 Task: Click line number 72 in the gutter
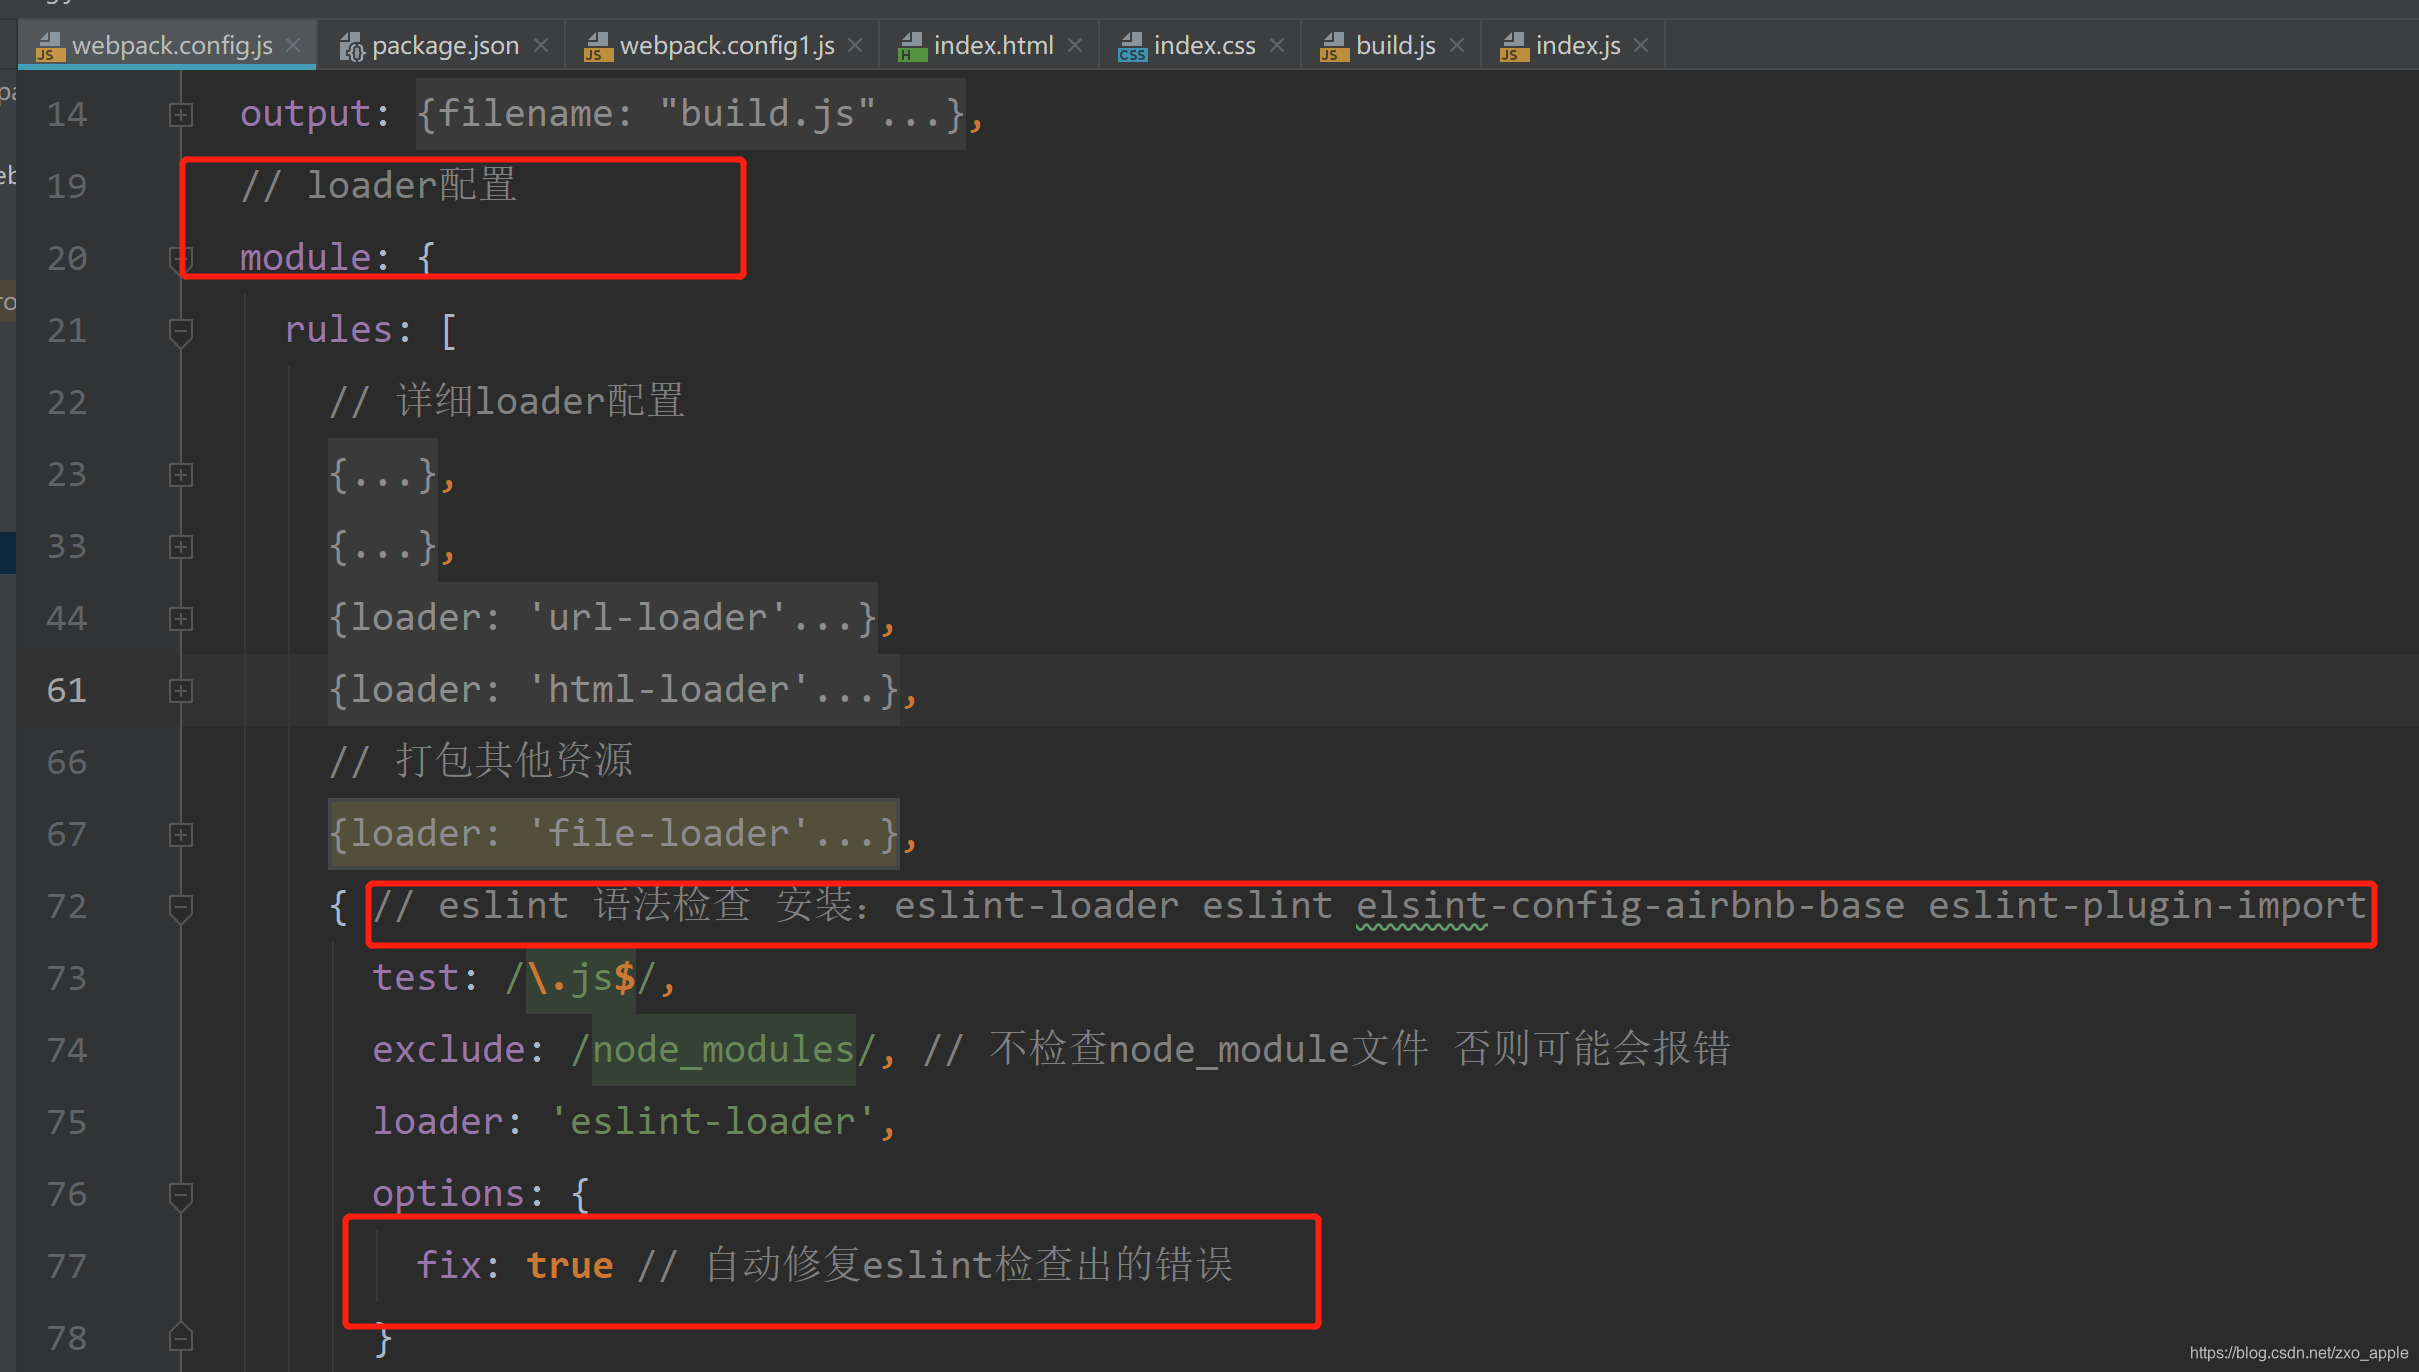tap(67, 906)
